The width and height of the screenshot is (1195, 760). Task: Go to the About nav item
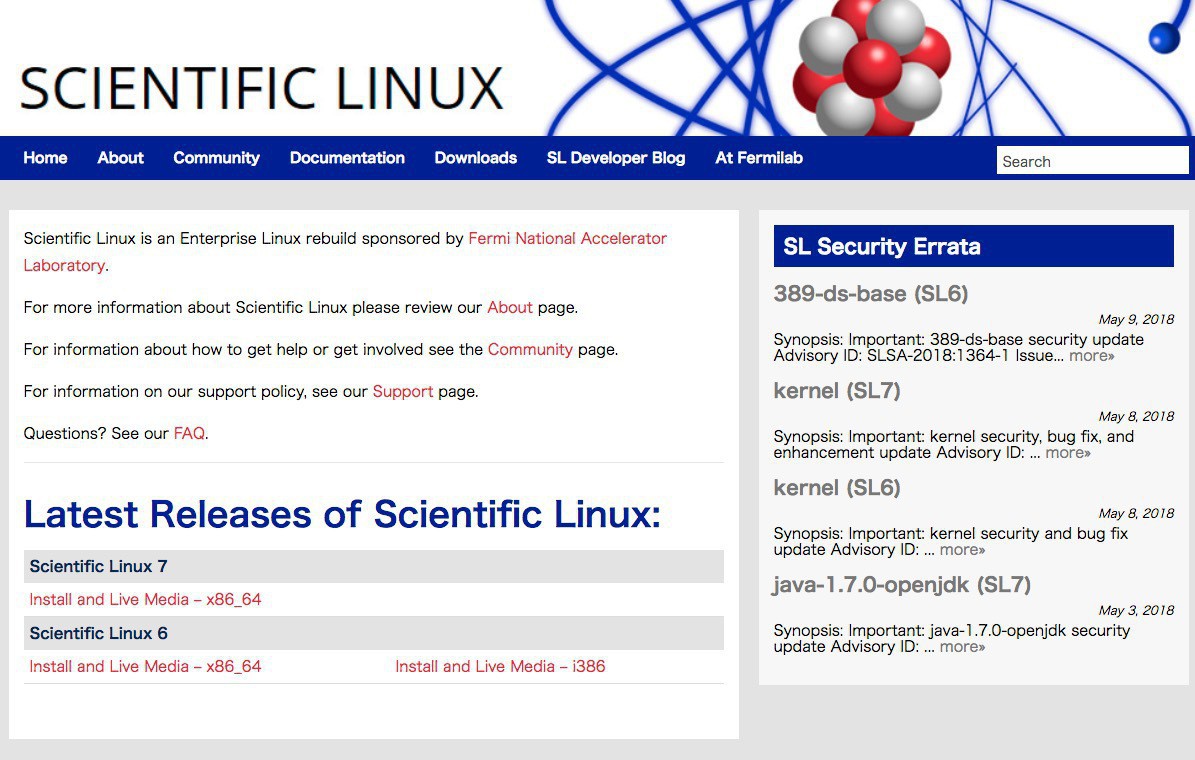[120, 158]
